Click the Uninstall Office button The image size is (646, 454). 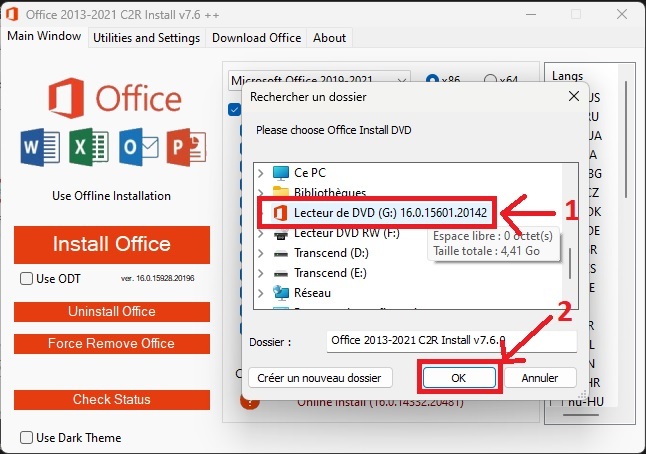[112, 311]
